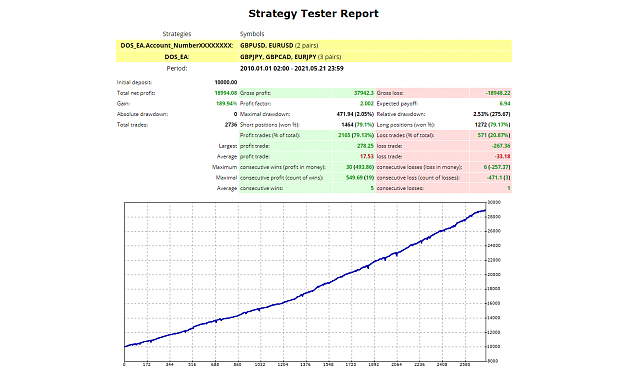Click the 'Maximal' row label
Image resolution: width=625 pixels, height=377 pixels.
[226, 178]
